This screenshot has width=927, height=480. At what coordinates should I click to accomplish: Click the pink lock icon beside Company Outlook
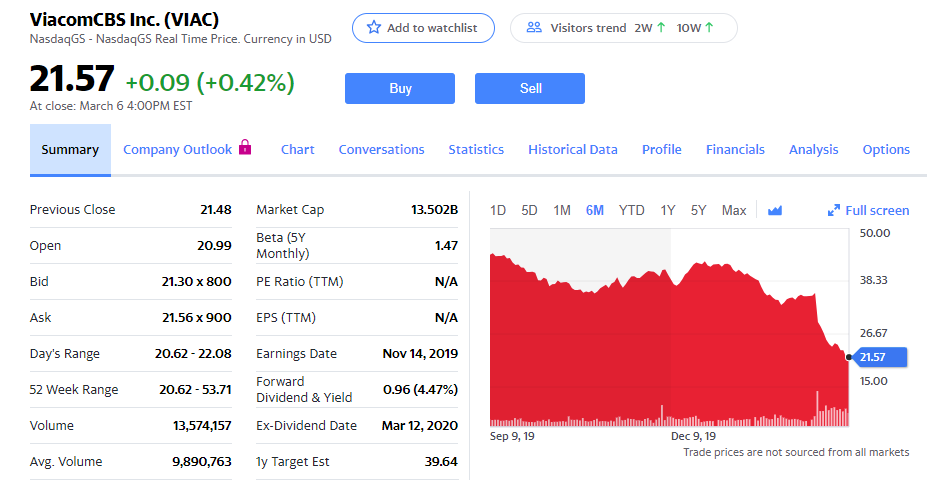[x=245, y=147]
